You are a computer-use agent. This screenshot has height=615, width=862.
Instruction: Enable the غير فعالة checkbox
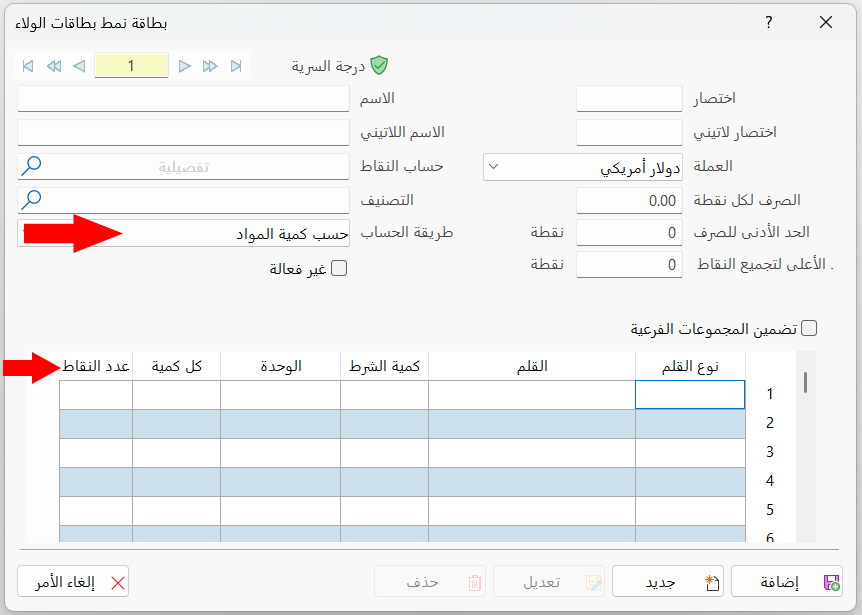(339, 268)
